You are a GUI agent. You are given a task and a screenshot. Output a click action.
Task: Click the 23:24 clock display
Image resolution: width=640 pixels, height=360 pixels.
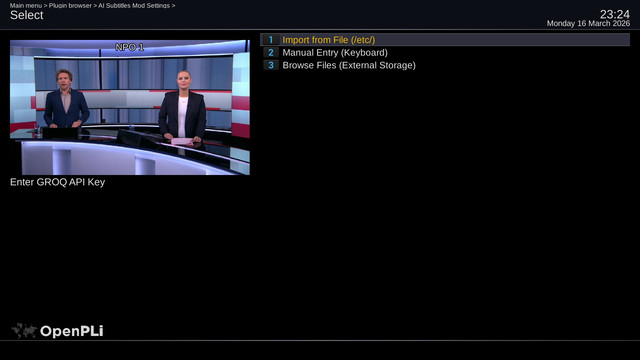[x=615, y=14]
